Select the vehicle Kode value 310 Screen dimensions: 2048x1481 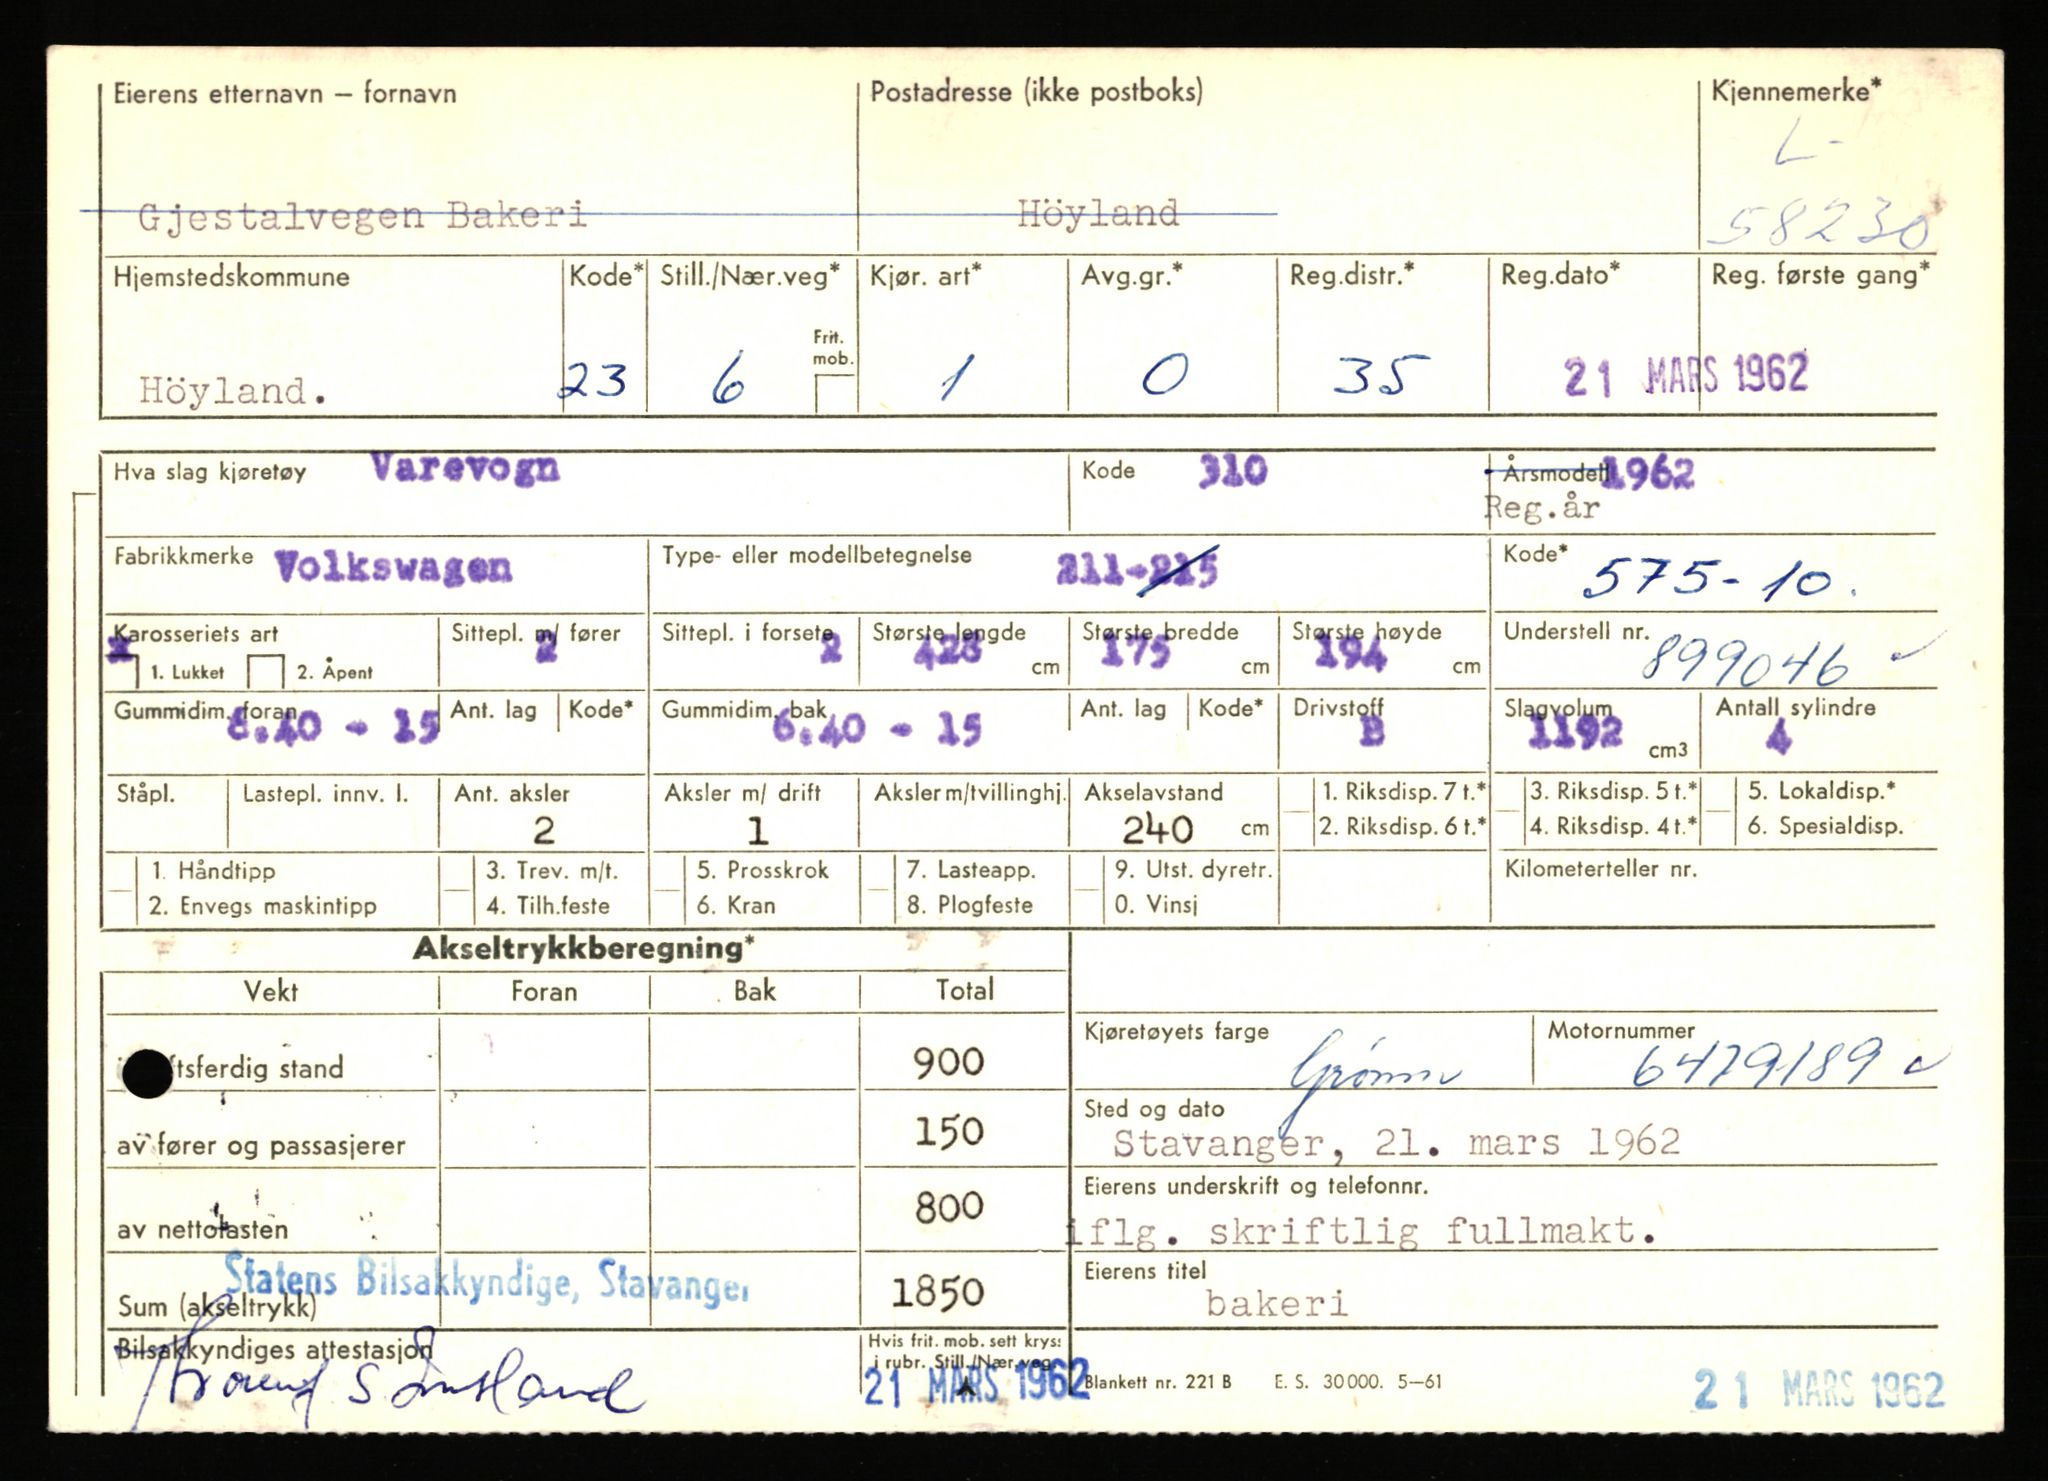coord(1233,470)
